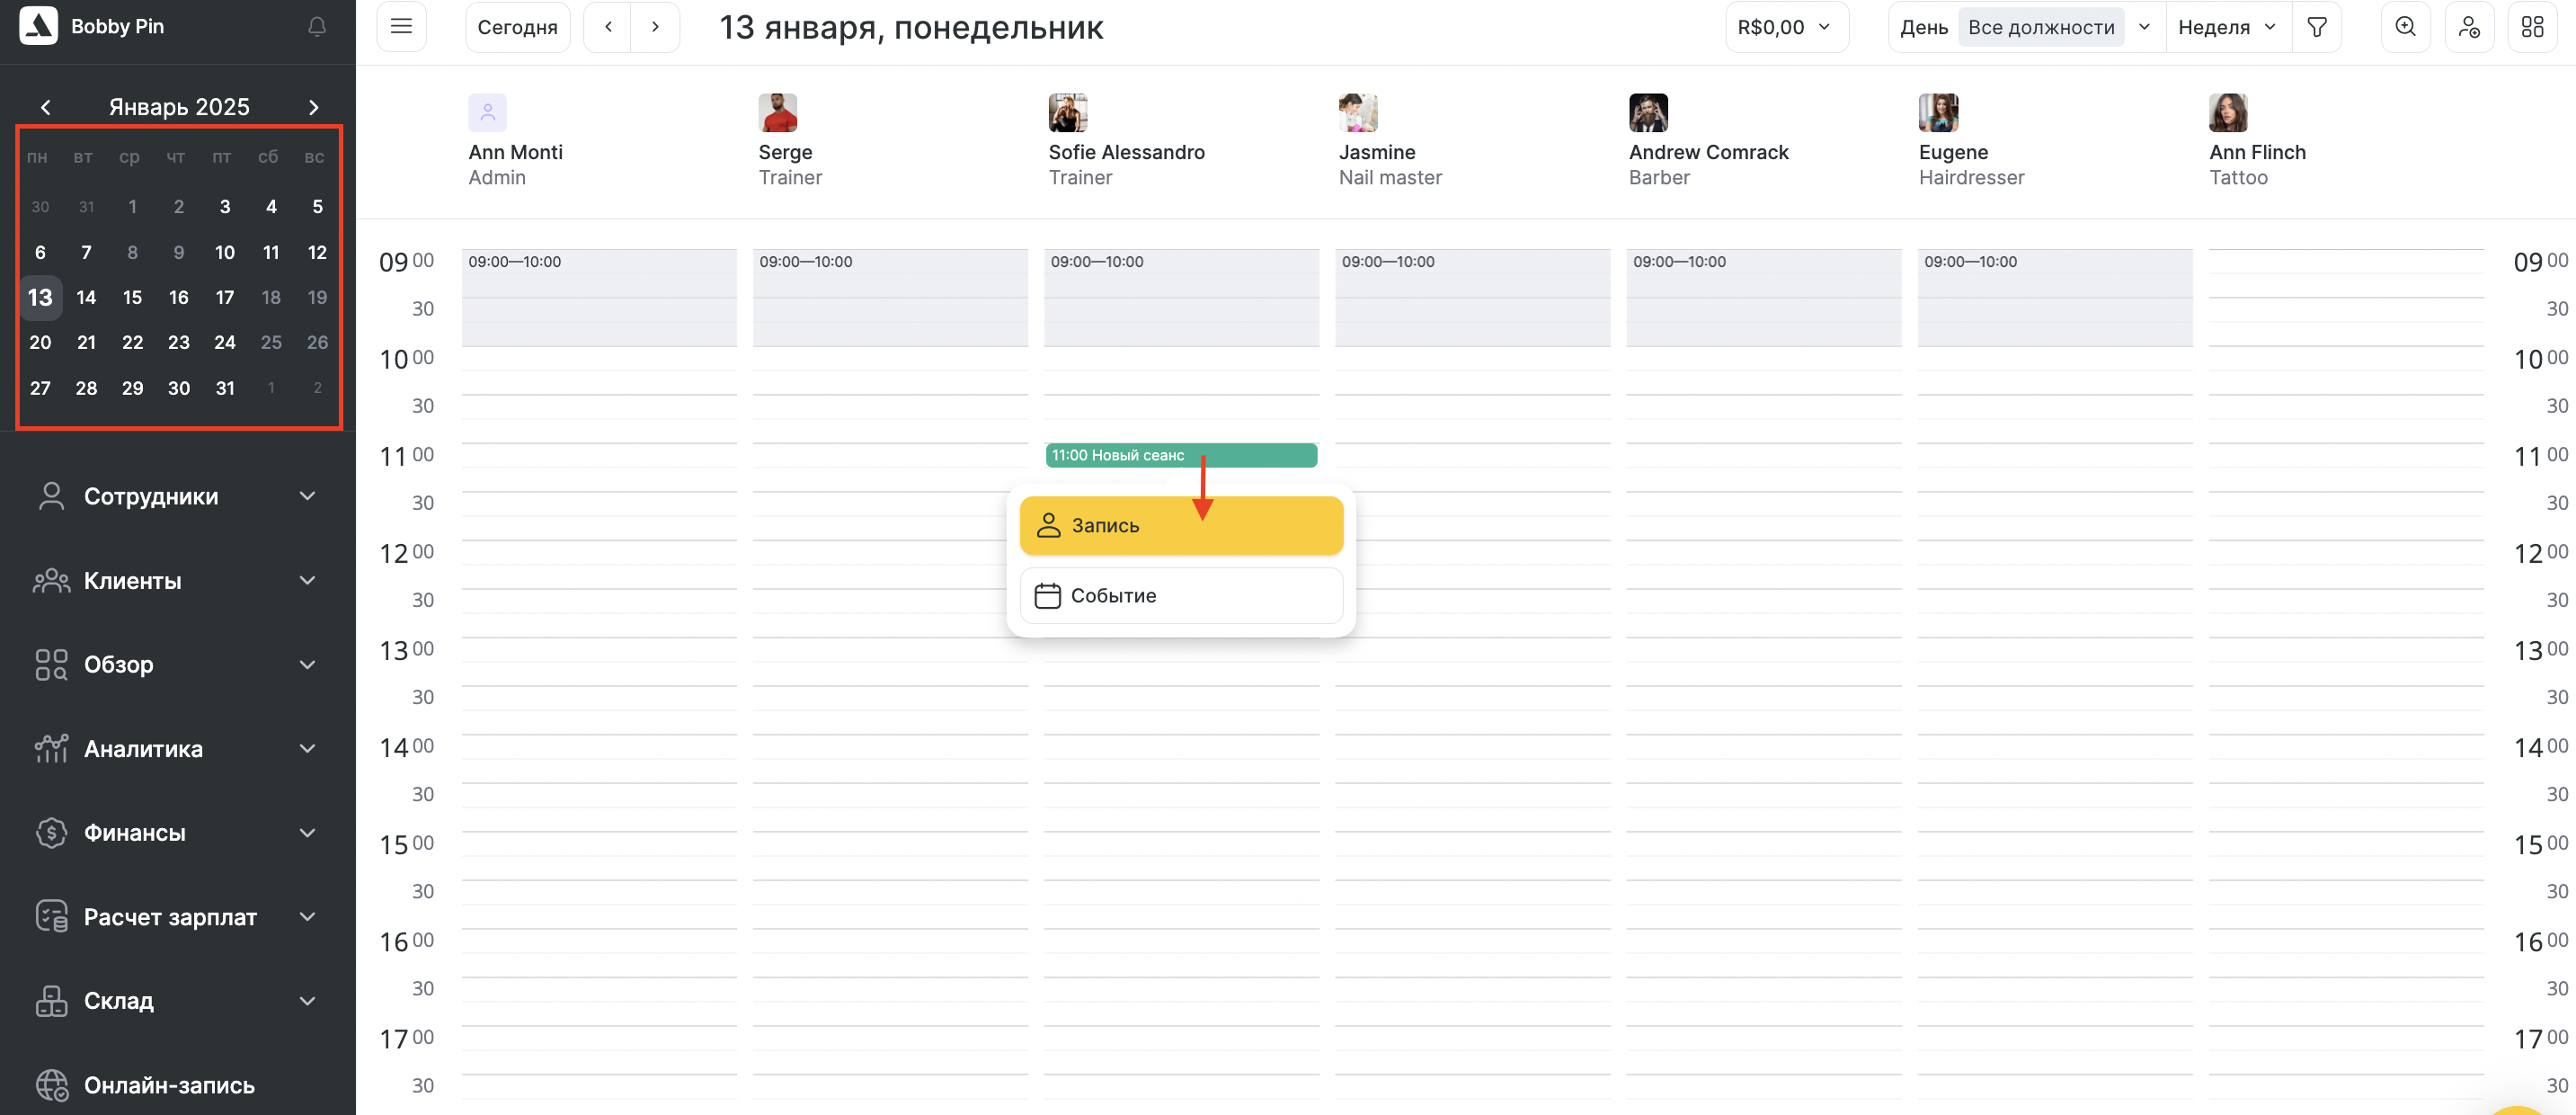This screenshot has width=2576, height=1115.
Task: Click the Сегодня button
Action: click(517, 27)
